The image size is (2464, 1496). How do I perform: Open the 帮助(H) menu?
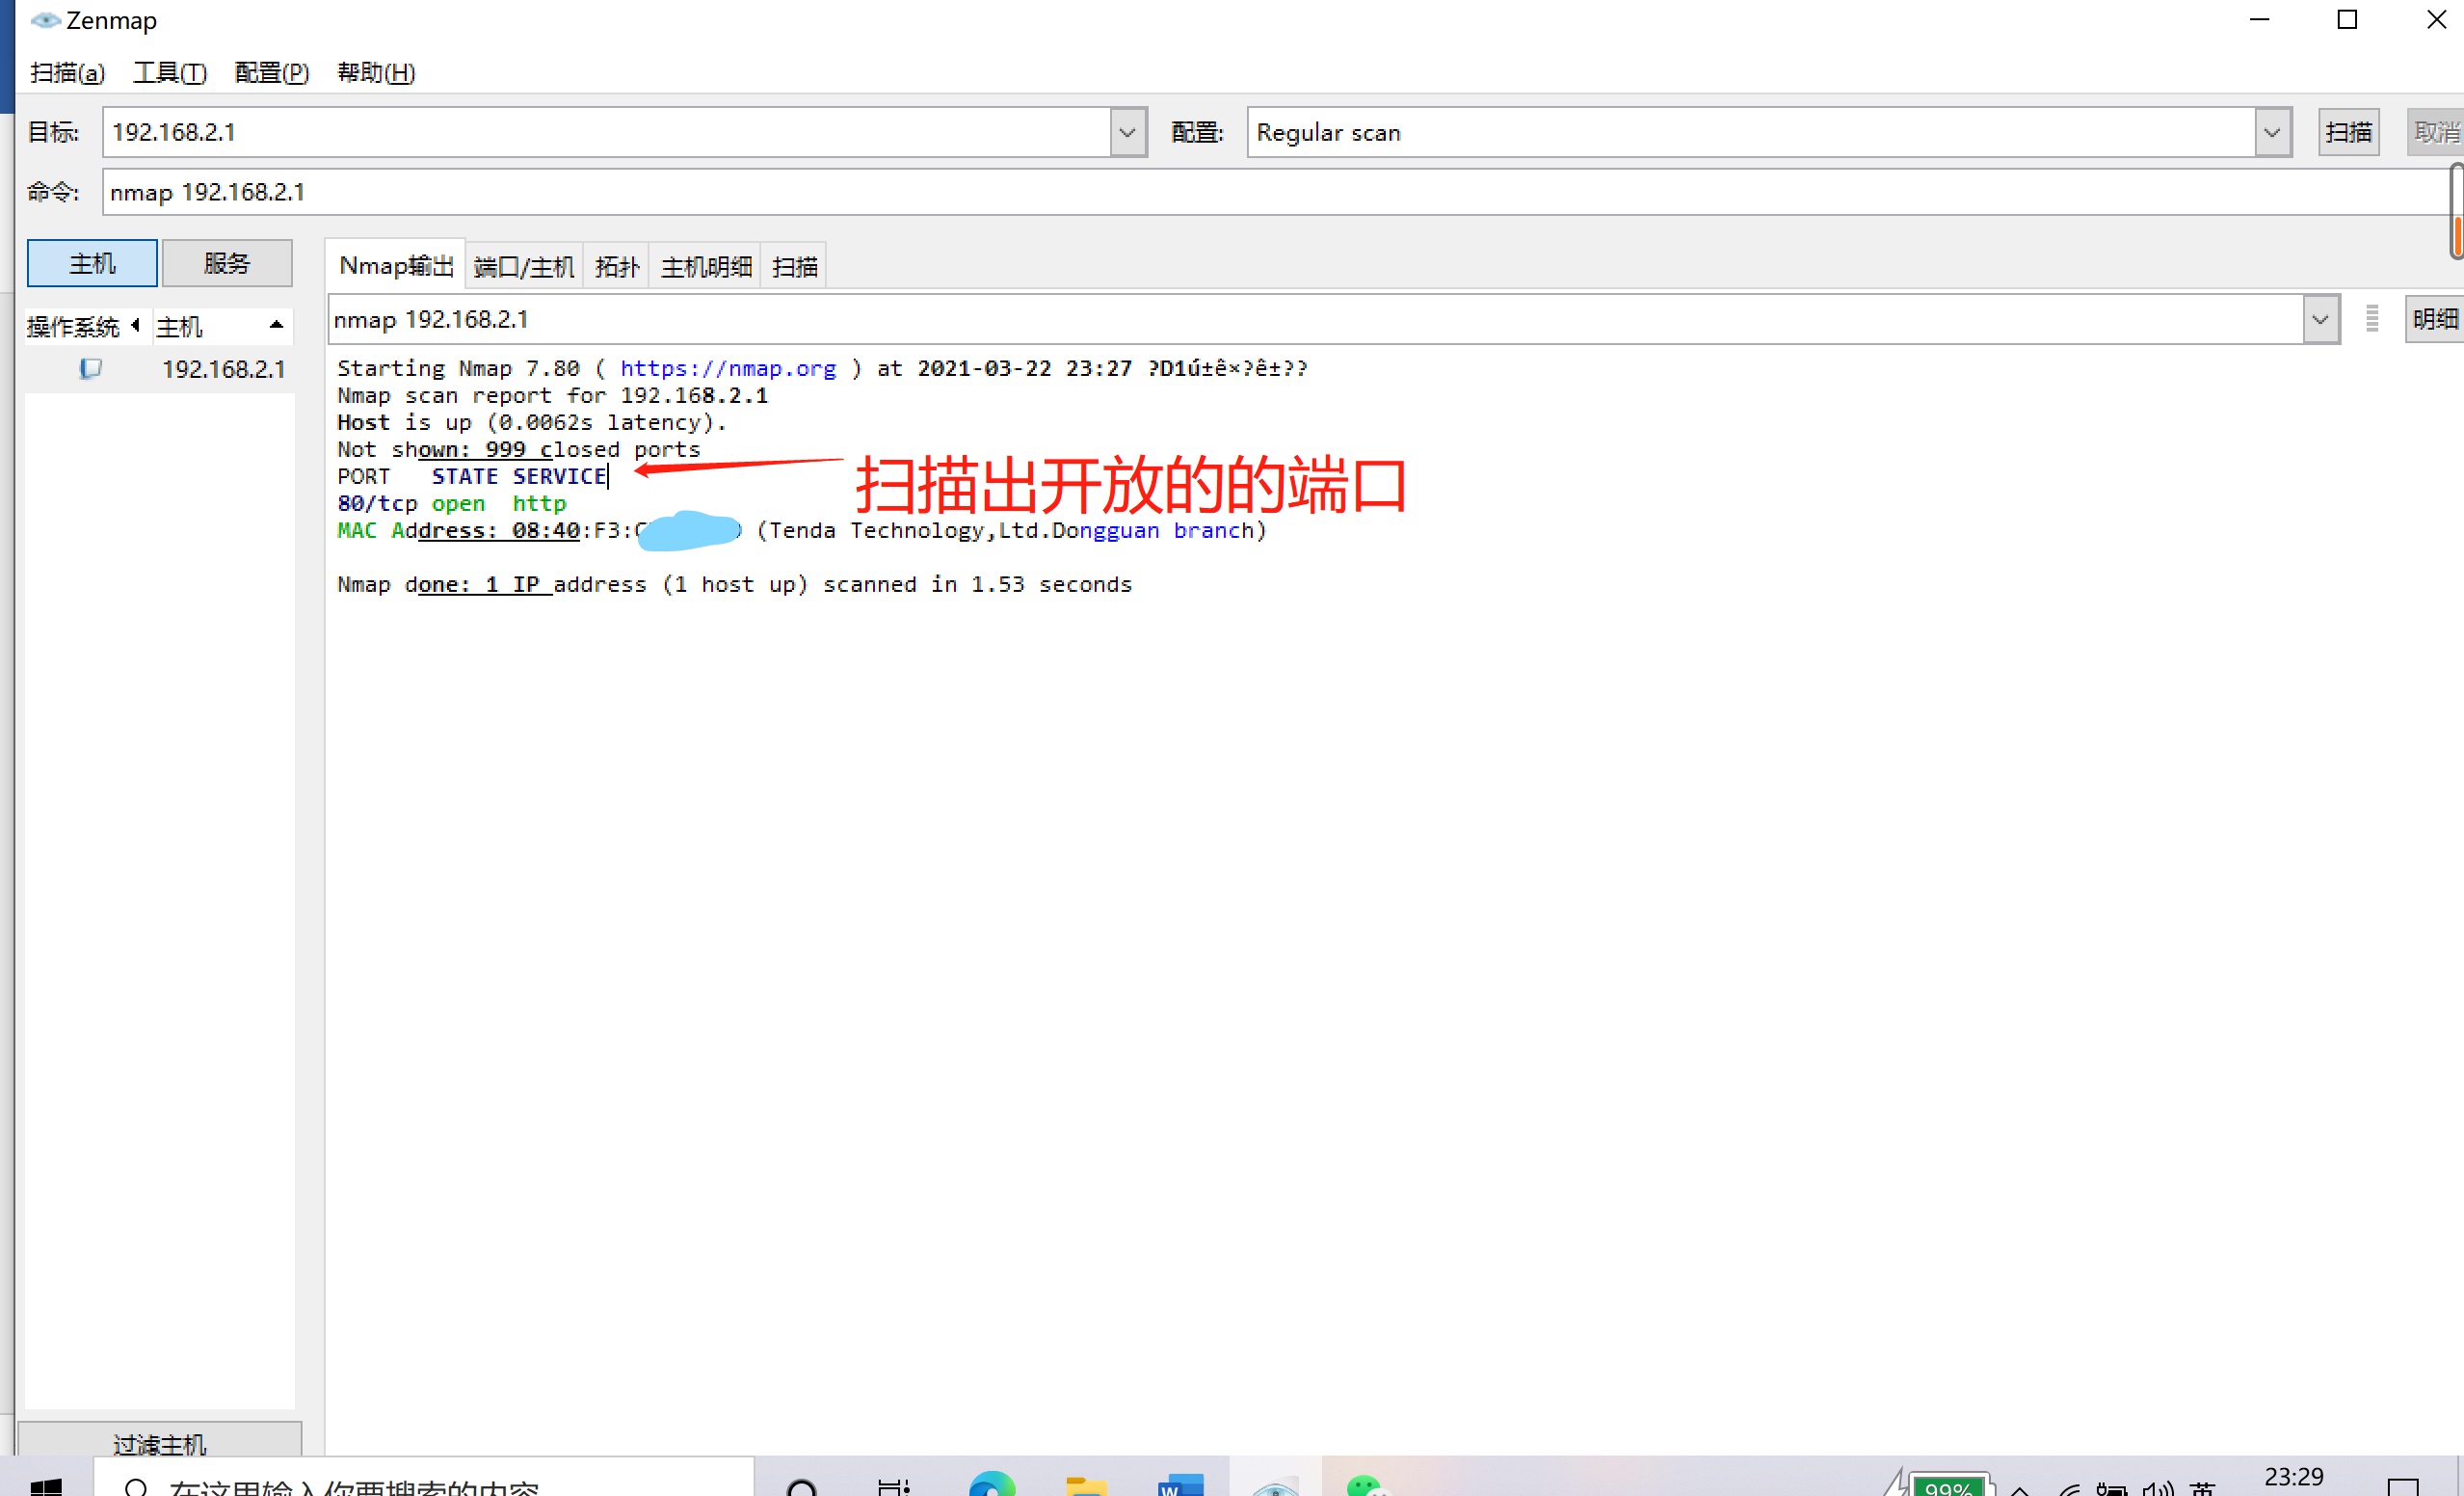pos(376,72)
